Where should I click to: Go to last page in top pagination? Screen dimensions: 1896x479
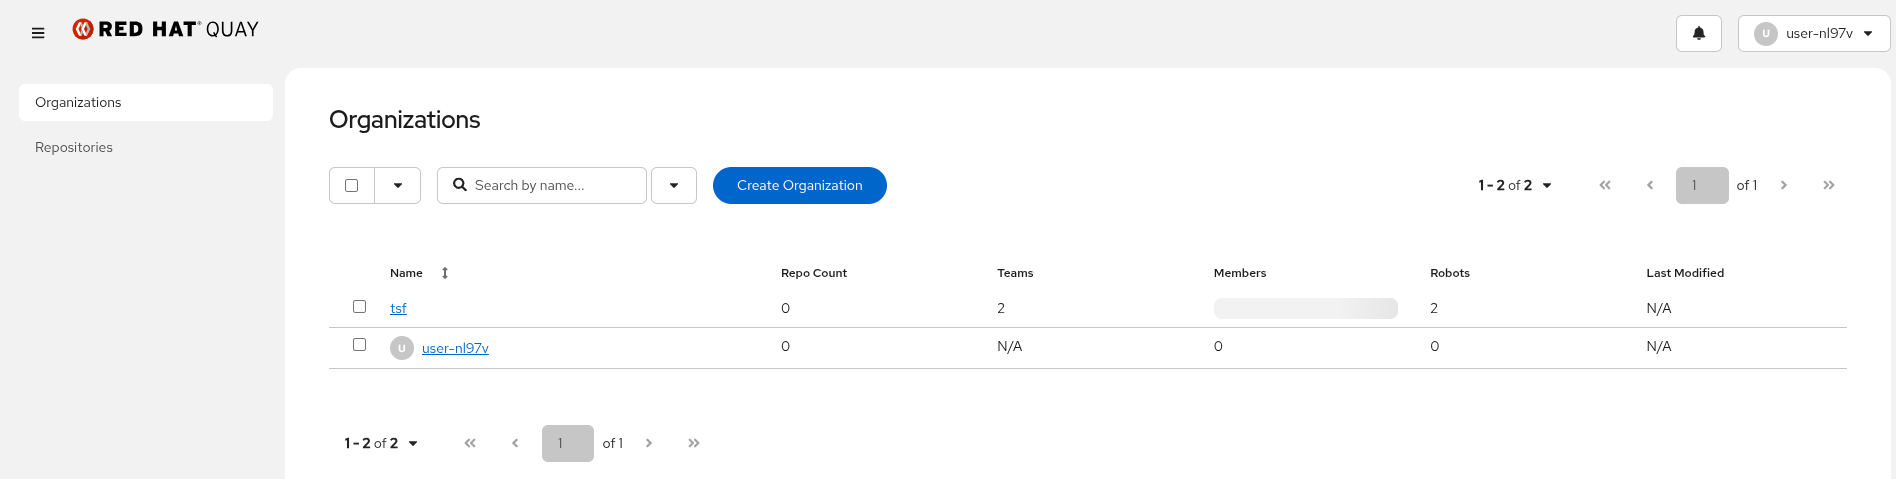click(1829, 185)
